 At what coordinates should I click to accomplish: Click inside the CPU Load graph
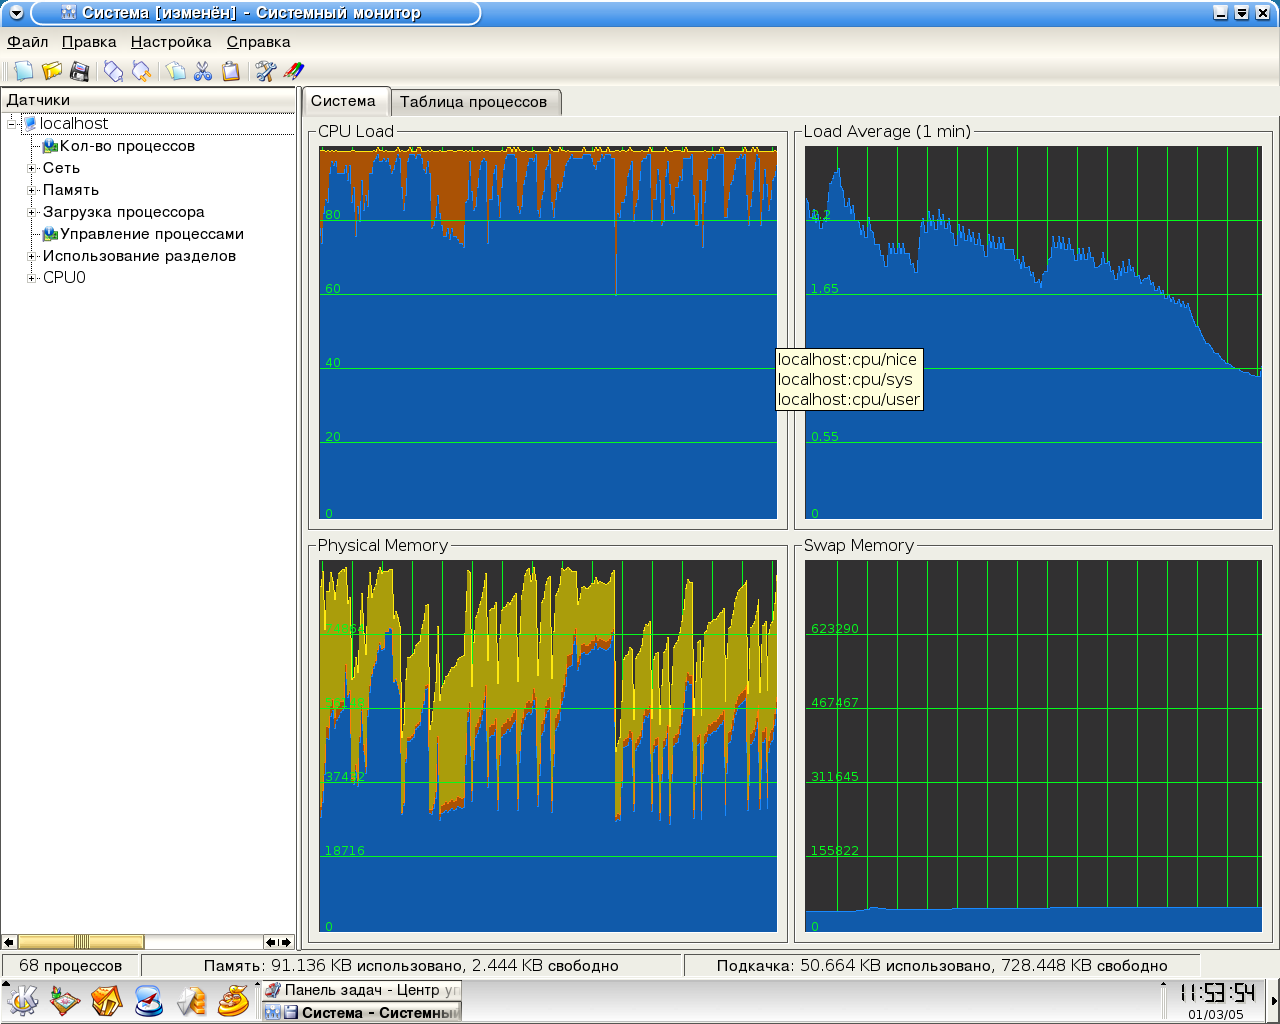pyautogui.click(x=548, y=333)
